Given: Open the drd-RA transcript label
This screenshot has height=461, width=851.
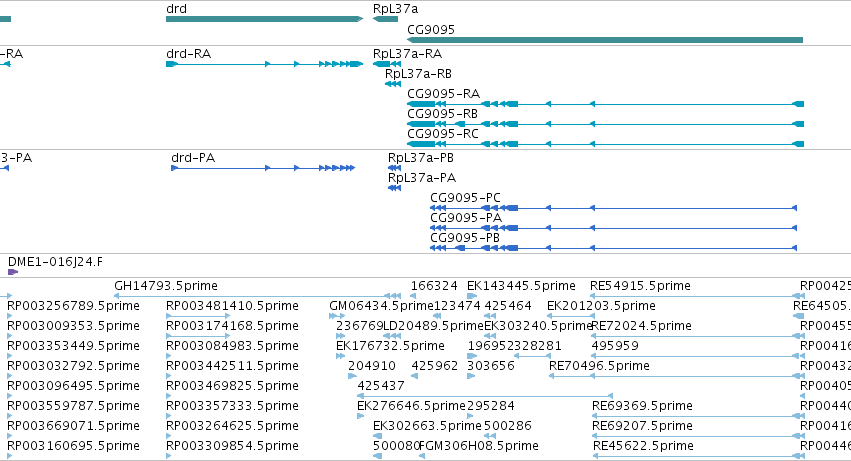Looking at the screenshot, I should [188, 54].
